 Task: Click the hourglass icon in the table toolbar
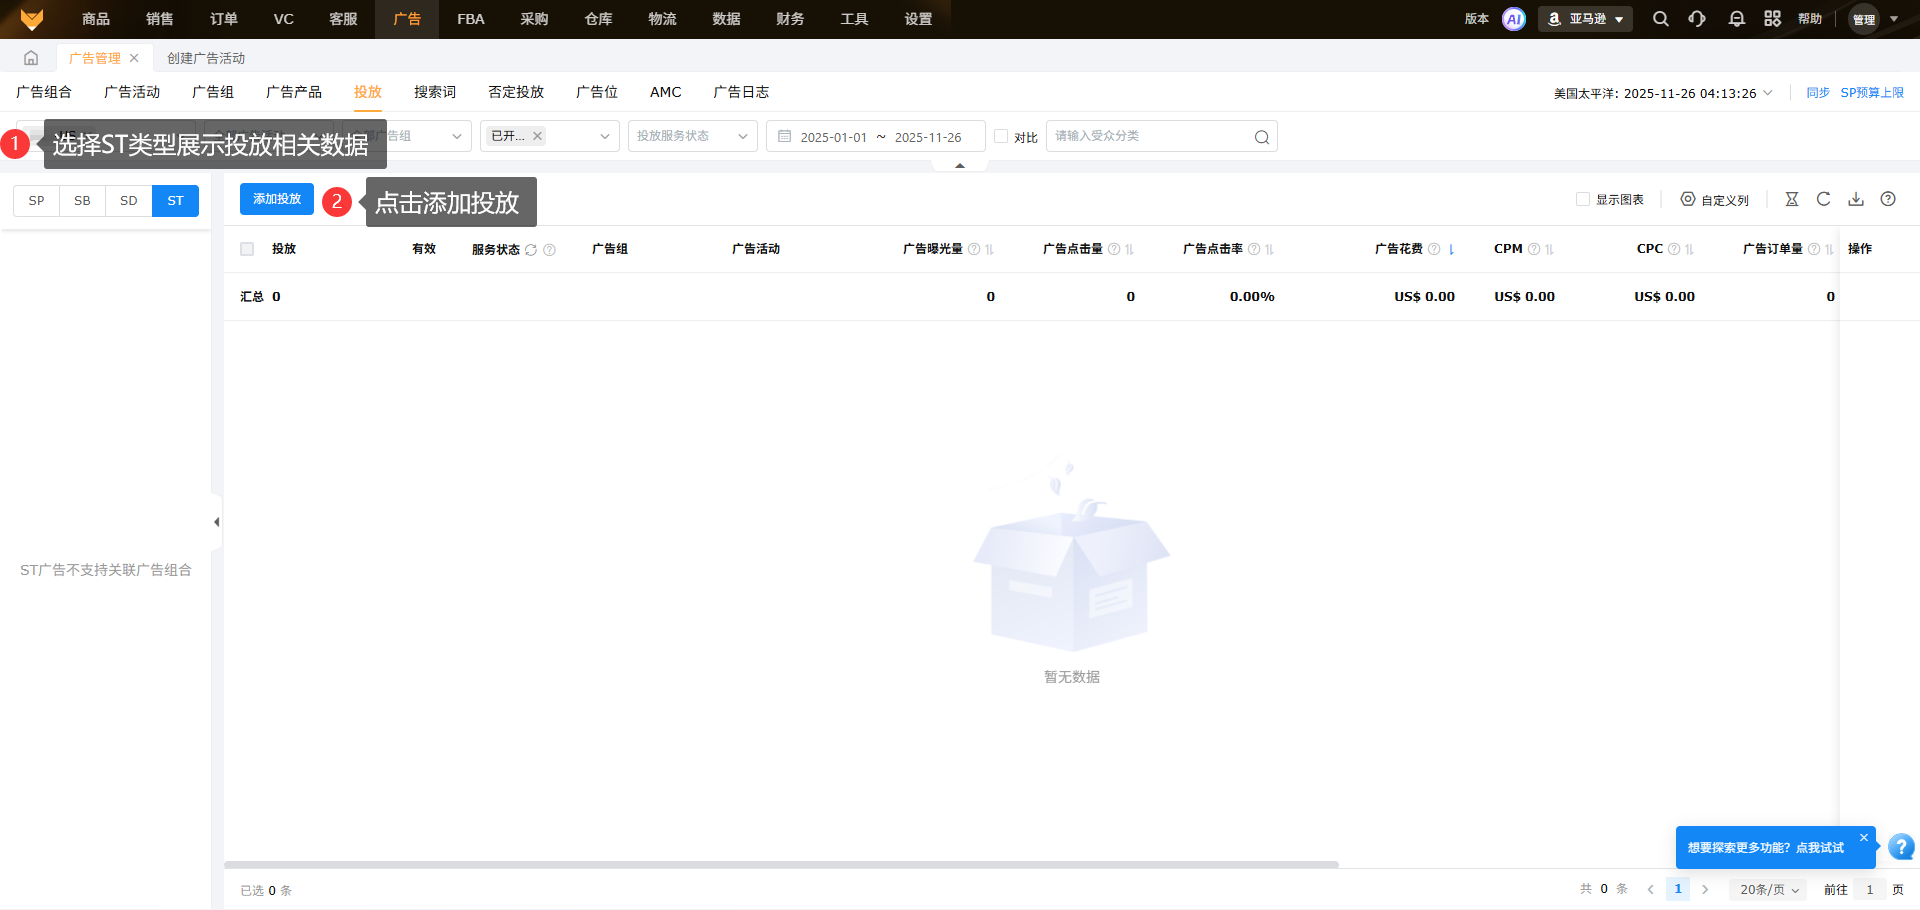[x=1792, y=199]
